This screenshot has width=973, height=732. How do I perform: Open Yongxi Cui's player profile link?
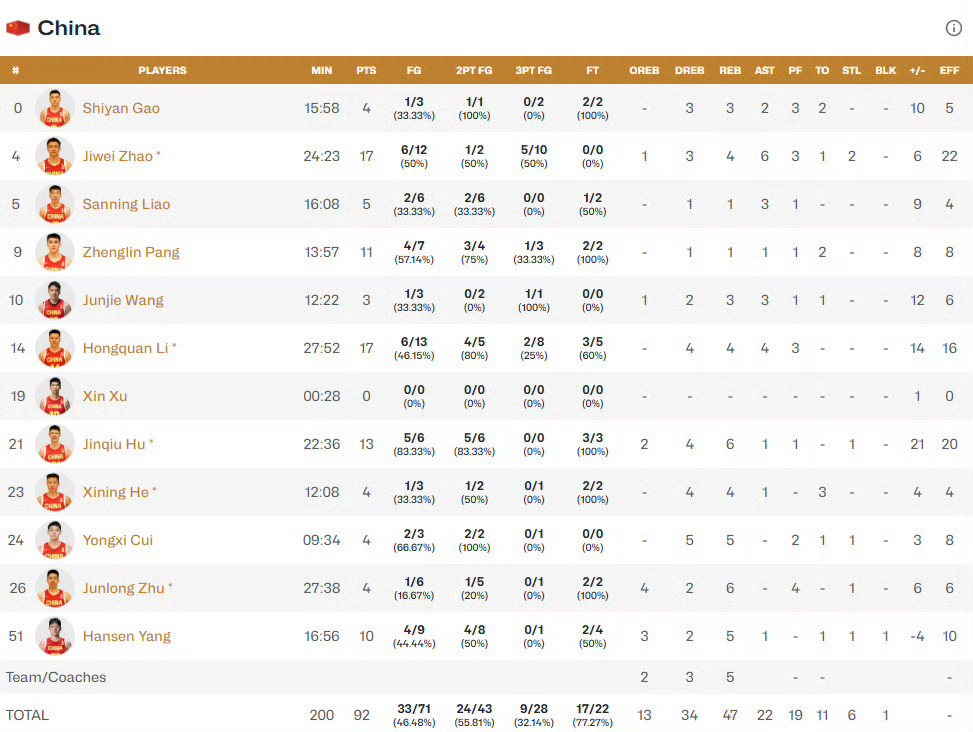point(117,540)
